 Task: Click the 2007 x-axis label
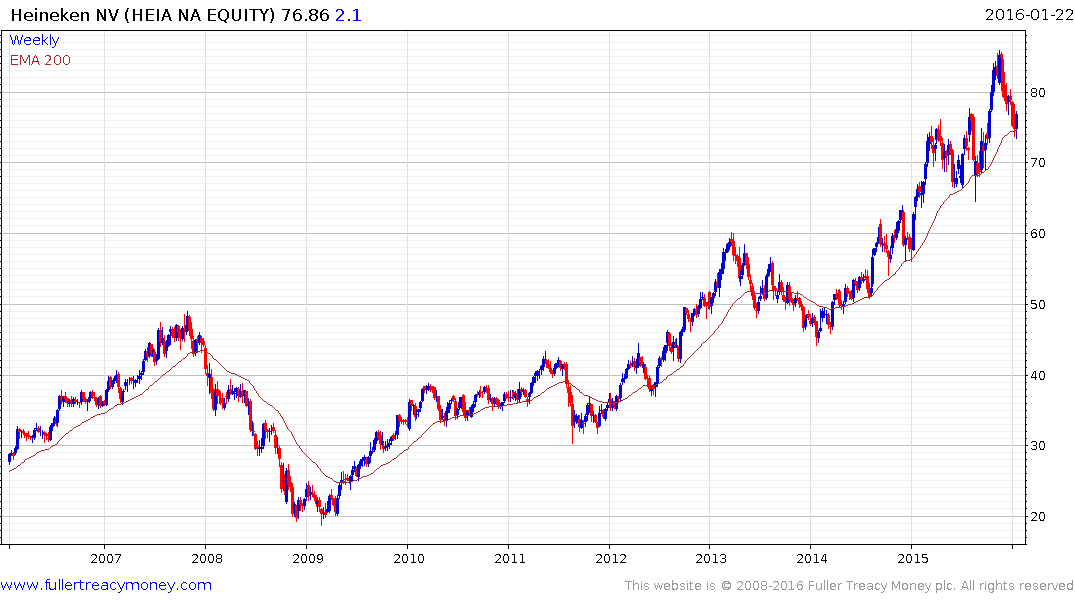point(106,558)
